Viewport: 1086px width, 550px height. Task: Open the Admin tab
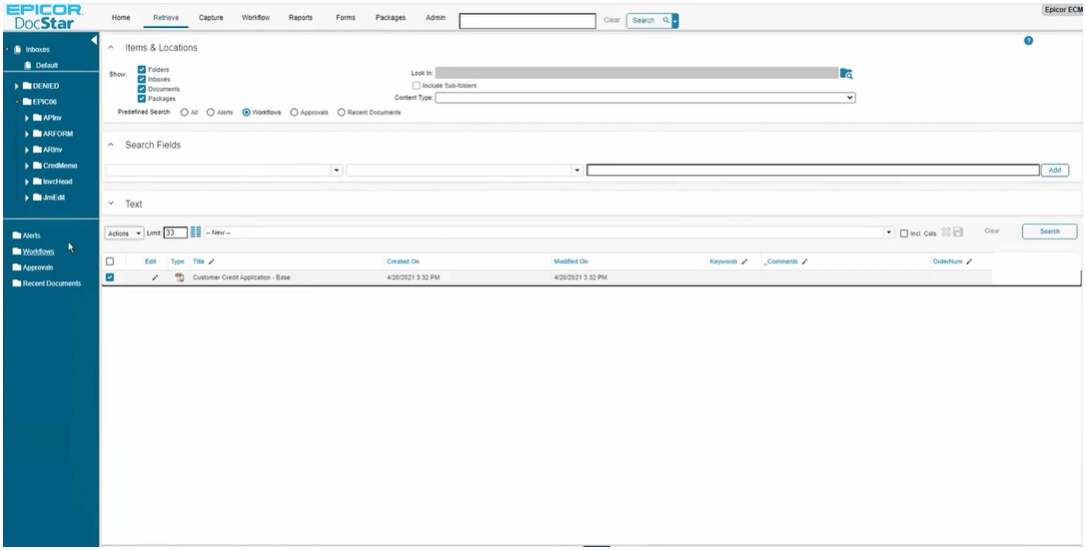[x=435, y=18]
